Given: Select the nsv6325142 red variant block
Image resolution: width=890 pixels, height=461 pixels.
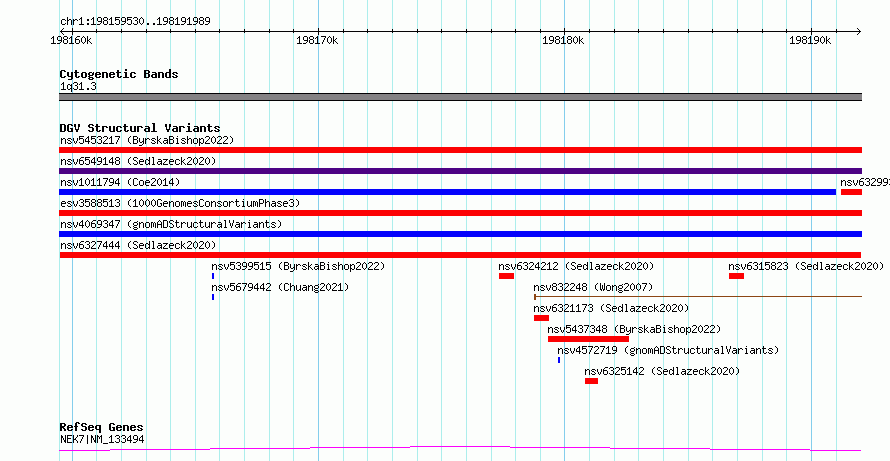Looking at the screenshot, I should click(x=591, y=381).
